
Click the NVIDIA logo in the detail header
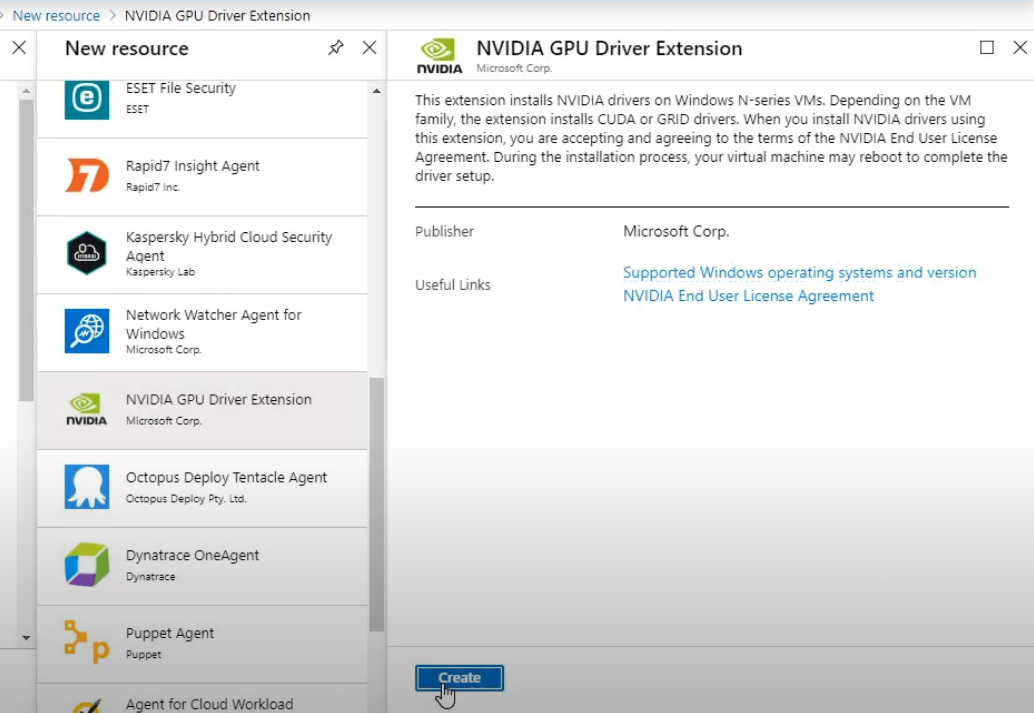pos(439,56)
